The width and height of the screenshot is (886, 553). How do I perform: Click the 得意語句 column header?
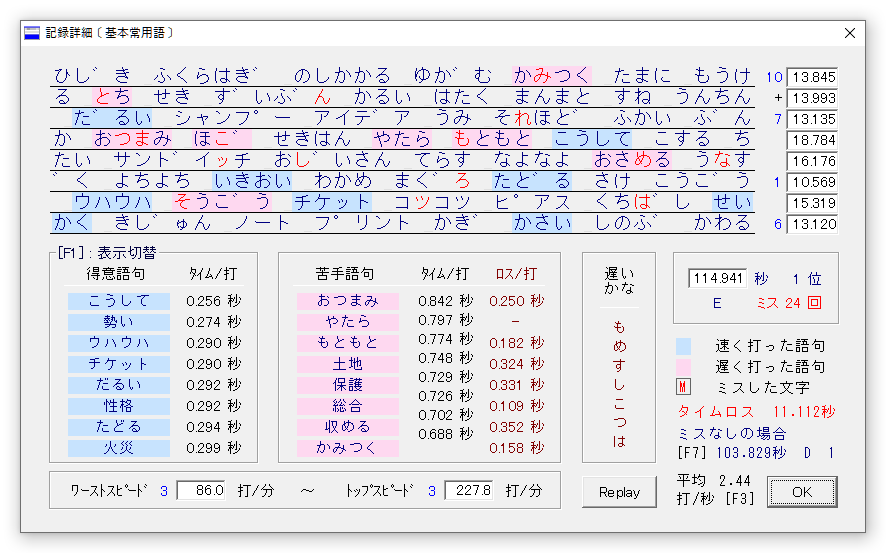point(116,274)
